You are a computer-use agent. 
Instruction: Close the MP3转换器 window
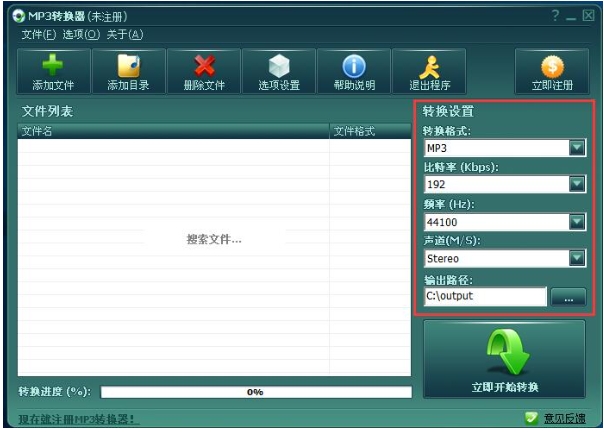[x=588, y=15]
